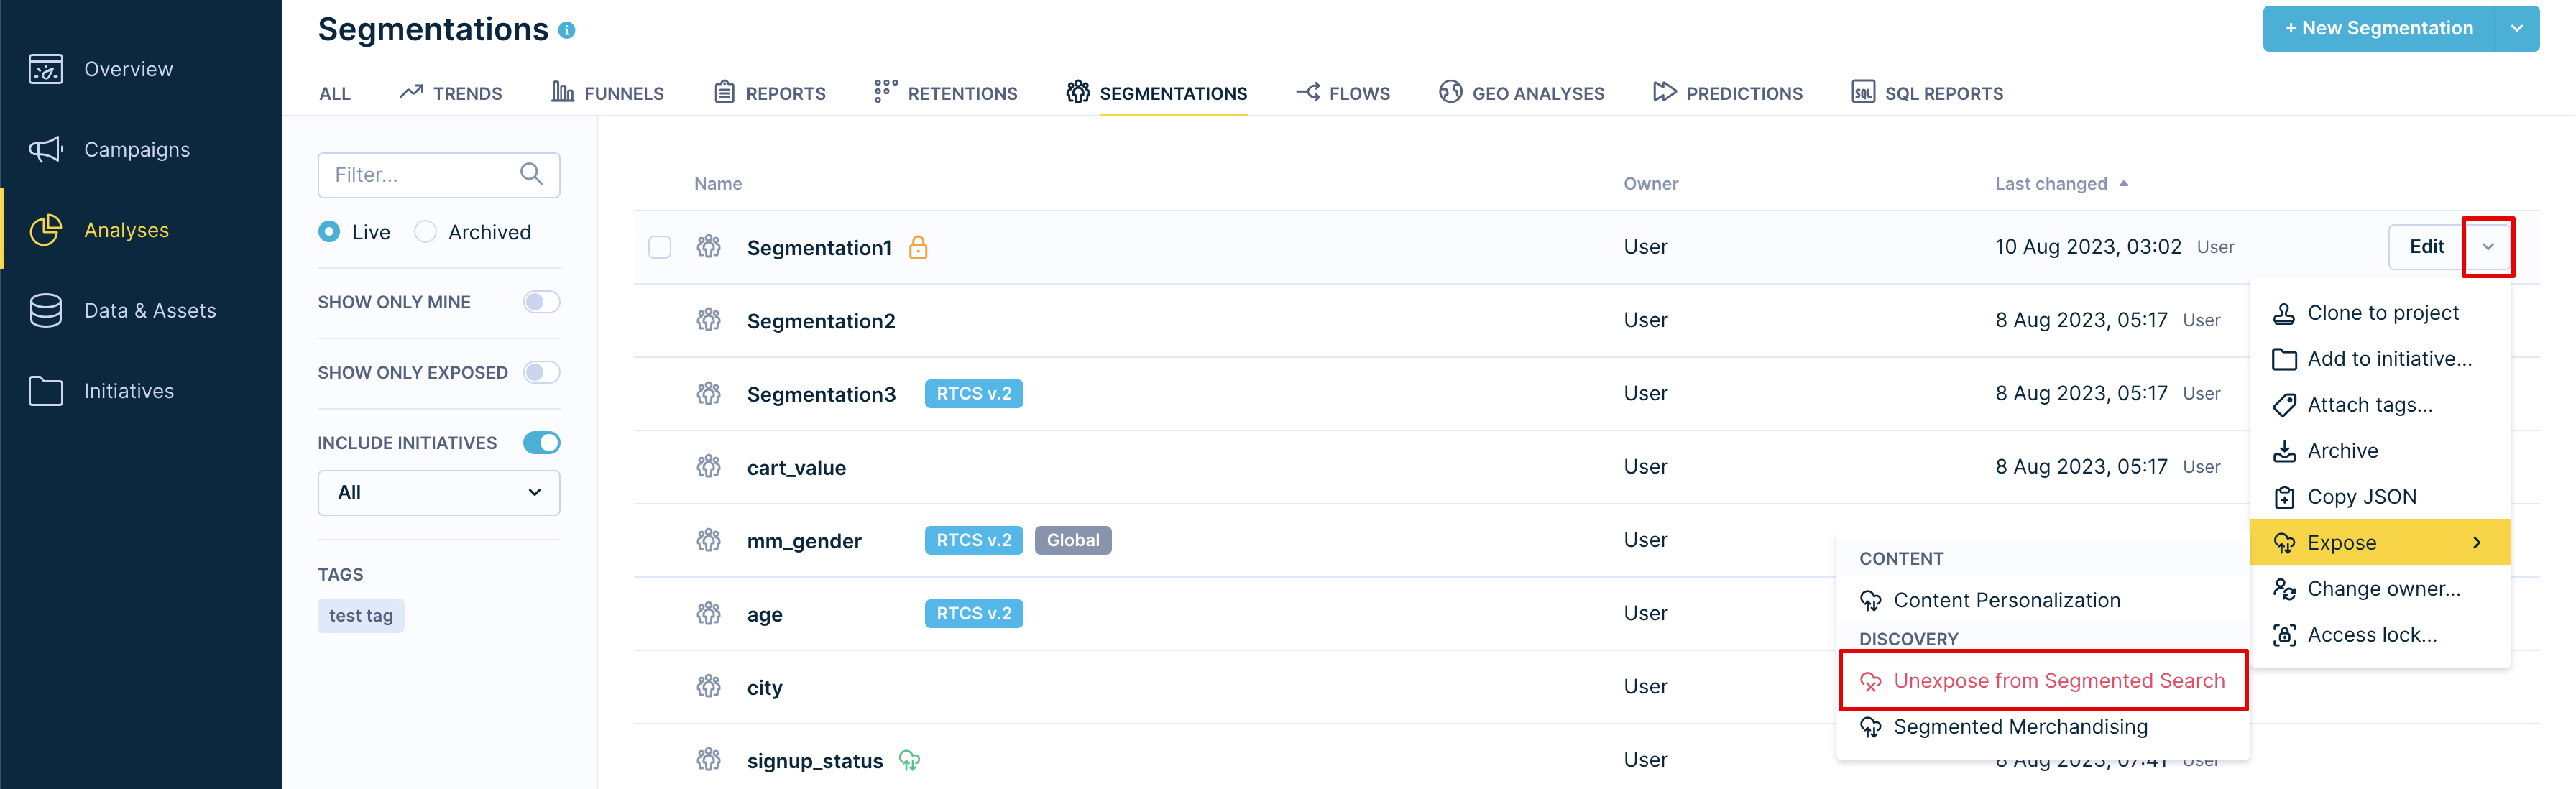
Task: Click the lock icon next to Segmentation1
Action: (x=918, y=247)
